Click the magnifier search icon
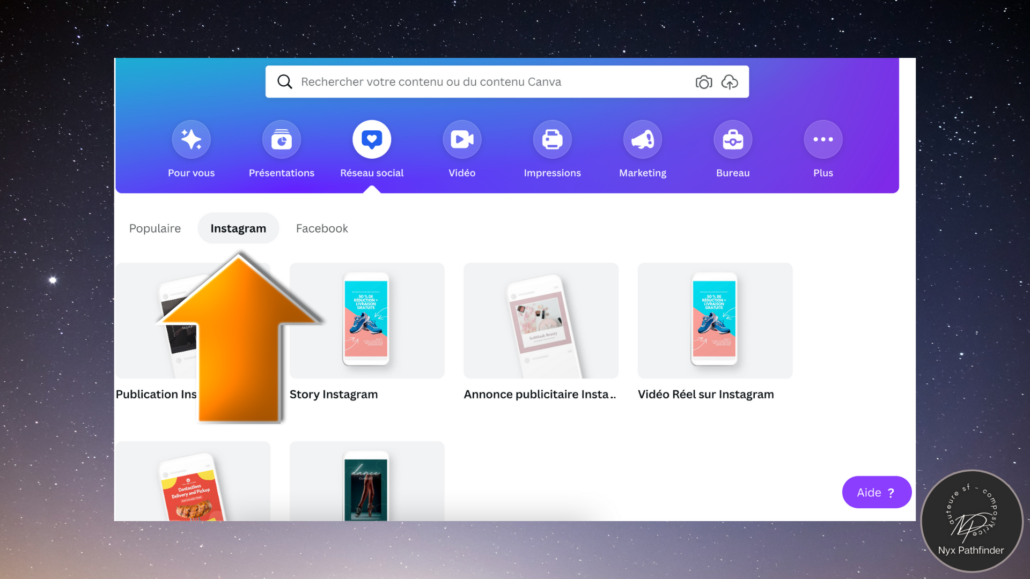Screen dimensions: 1030x579 pyautogui.click(x=284, y=81)
